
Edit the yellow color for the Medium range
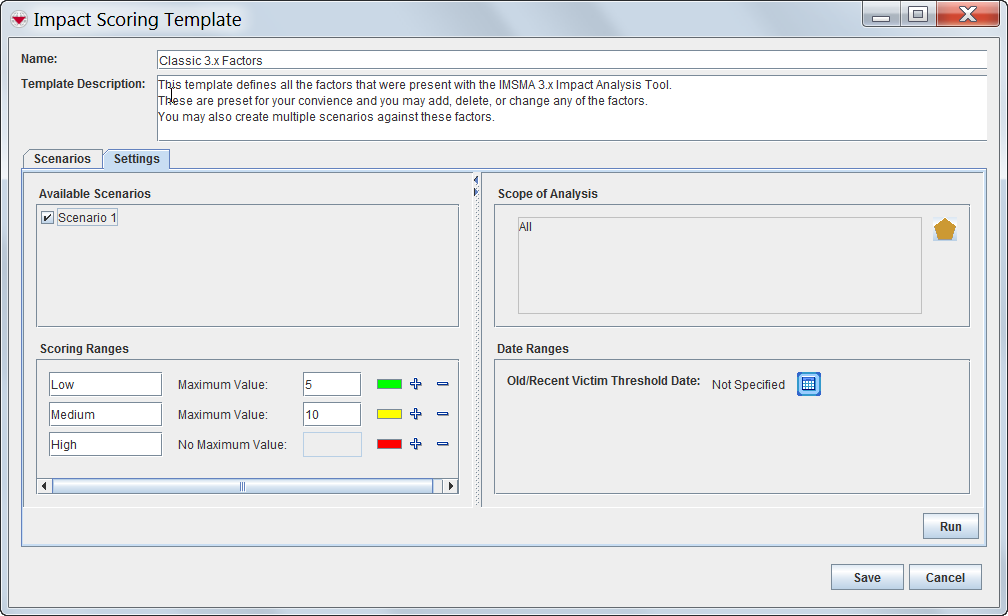pyautogui.click(x=389, y=414)
